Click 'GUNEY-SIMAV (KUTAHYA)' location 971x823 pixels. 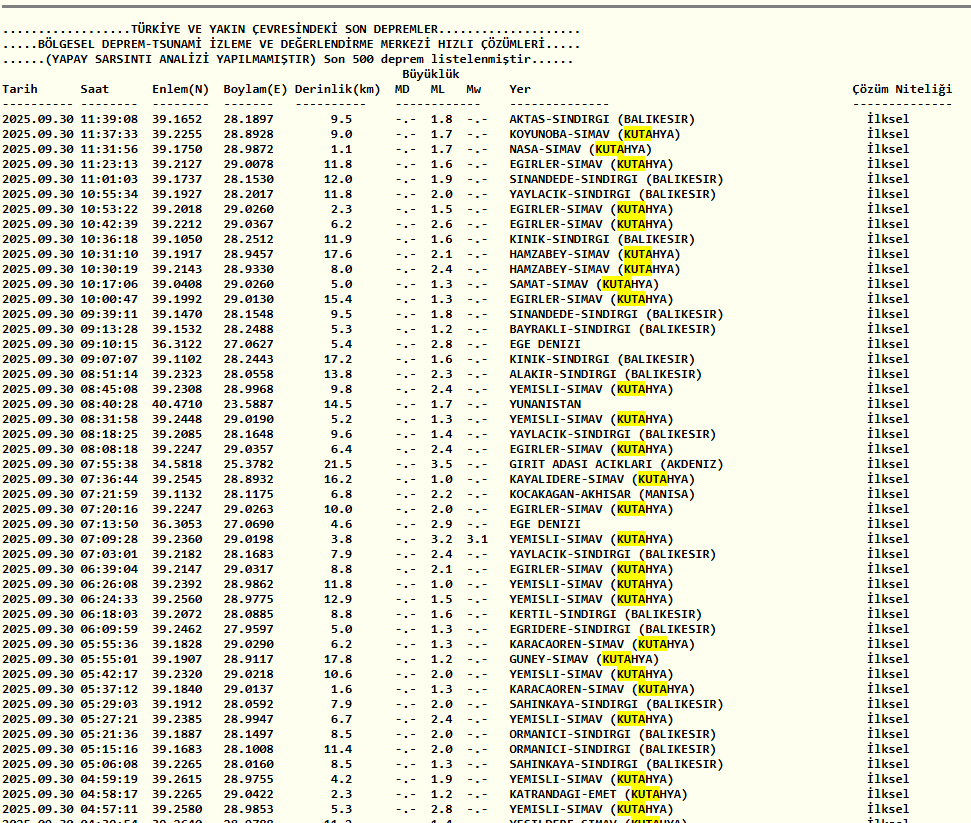[584, 659]
